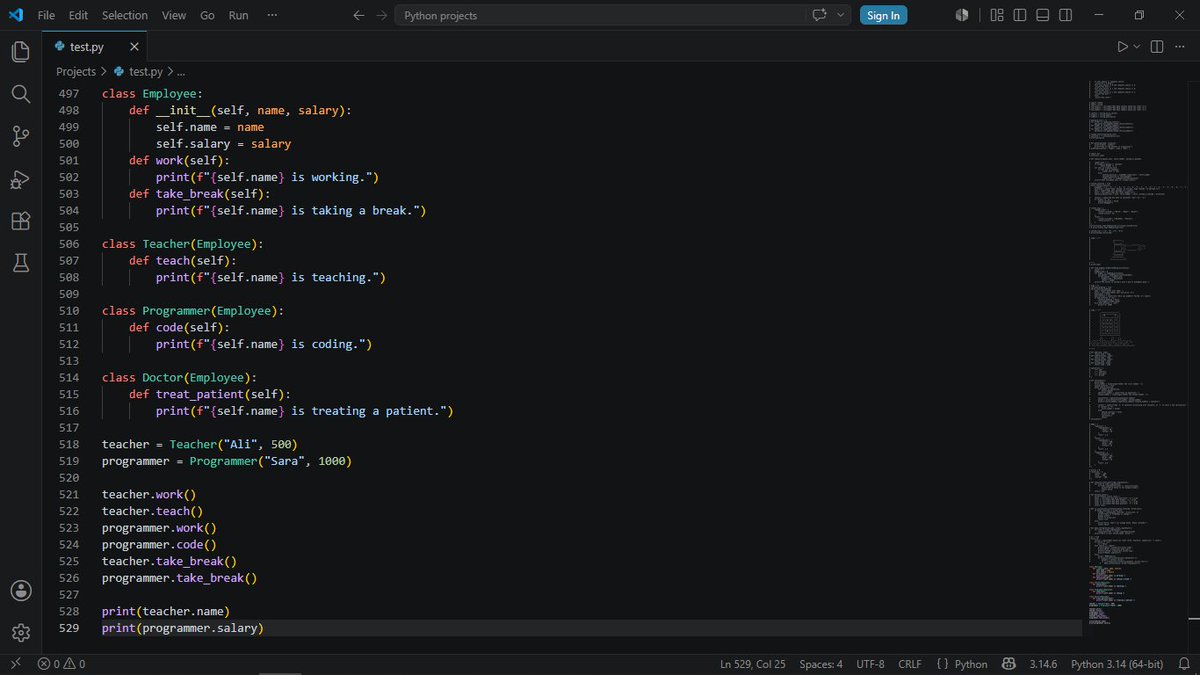Click the hexagon agent icon in title bar
This screenshot has width=1200, height=675.
[961, 15]
